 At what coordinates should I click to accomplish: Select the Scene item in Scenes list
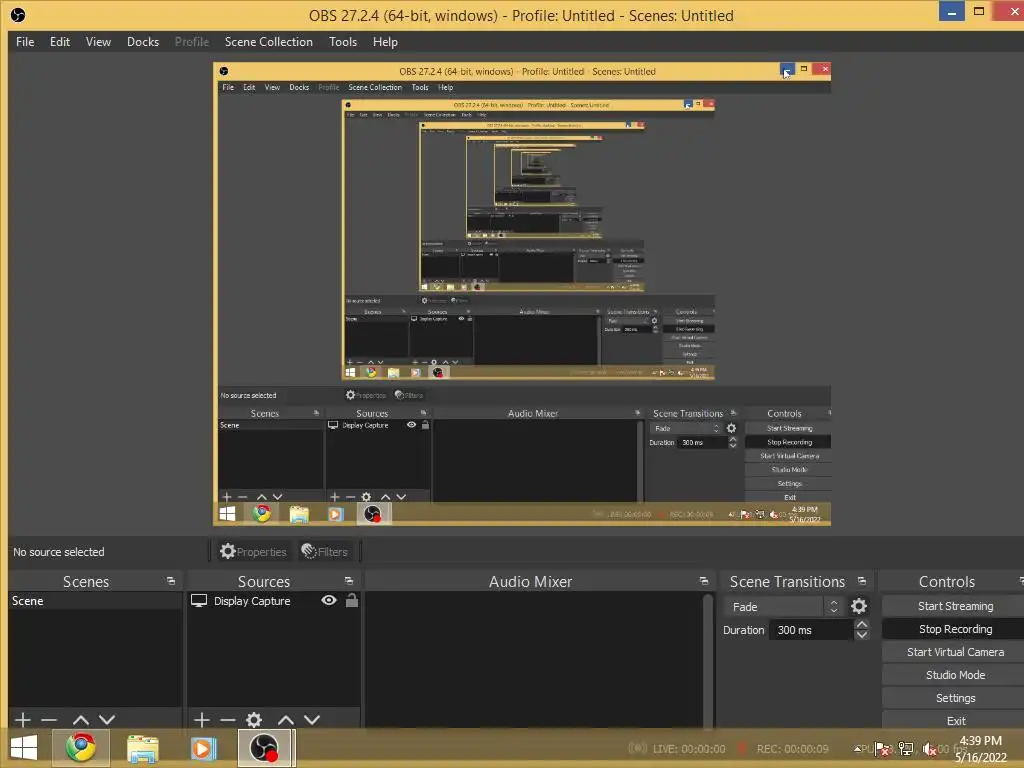tap(95, 601)
